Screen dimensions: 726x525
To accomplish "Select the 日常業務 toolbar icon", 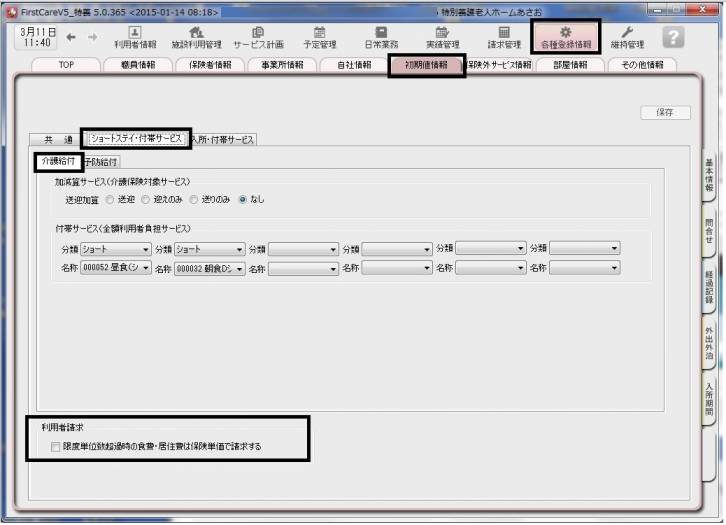I will [380, 37].
